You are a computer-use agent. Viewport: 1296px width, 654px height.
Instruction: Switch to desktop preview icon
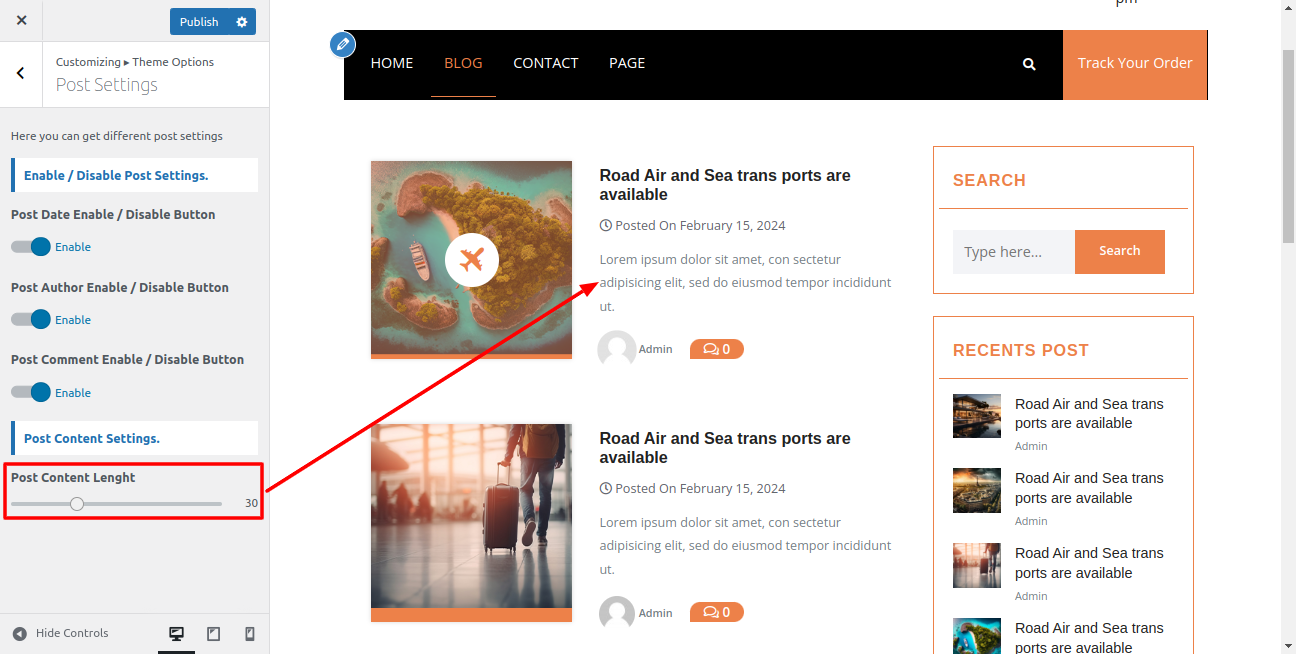(x=177, y=633)
